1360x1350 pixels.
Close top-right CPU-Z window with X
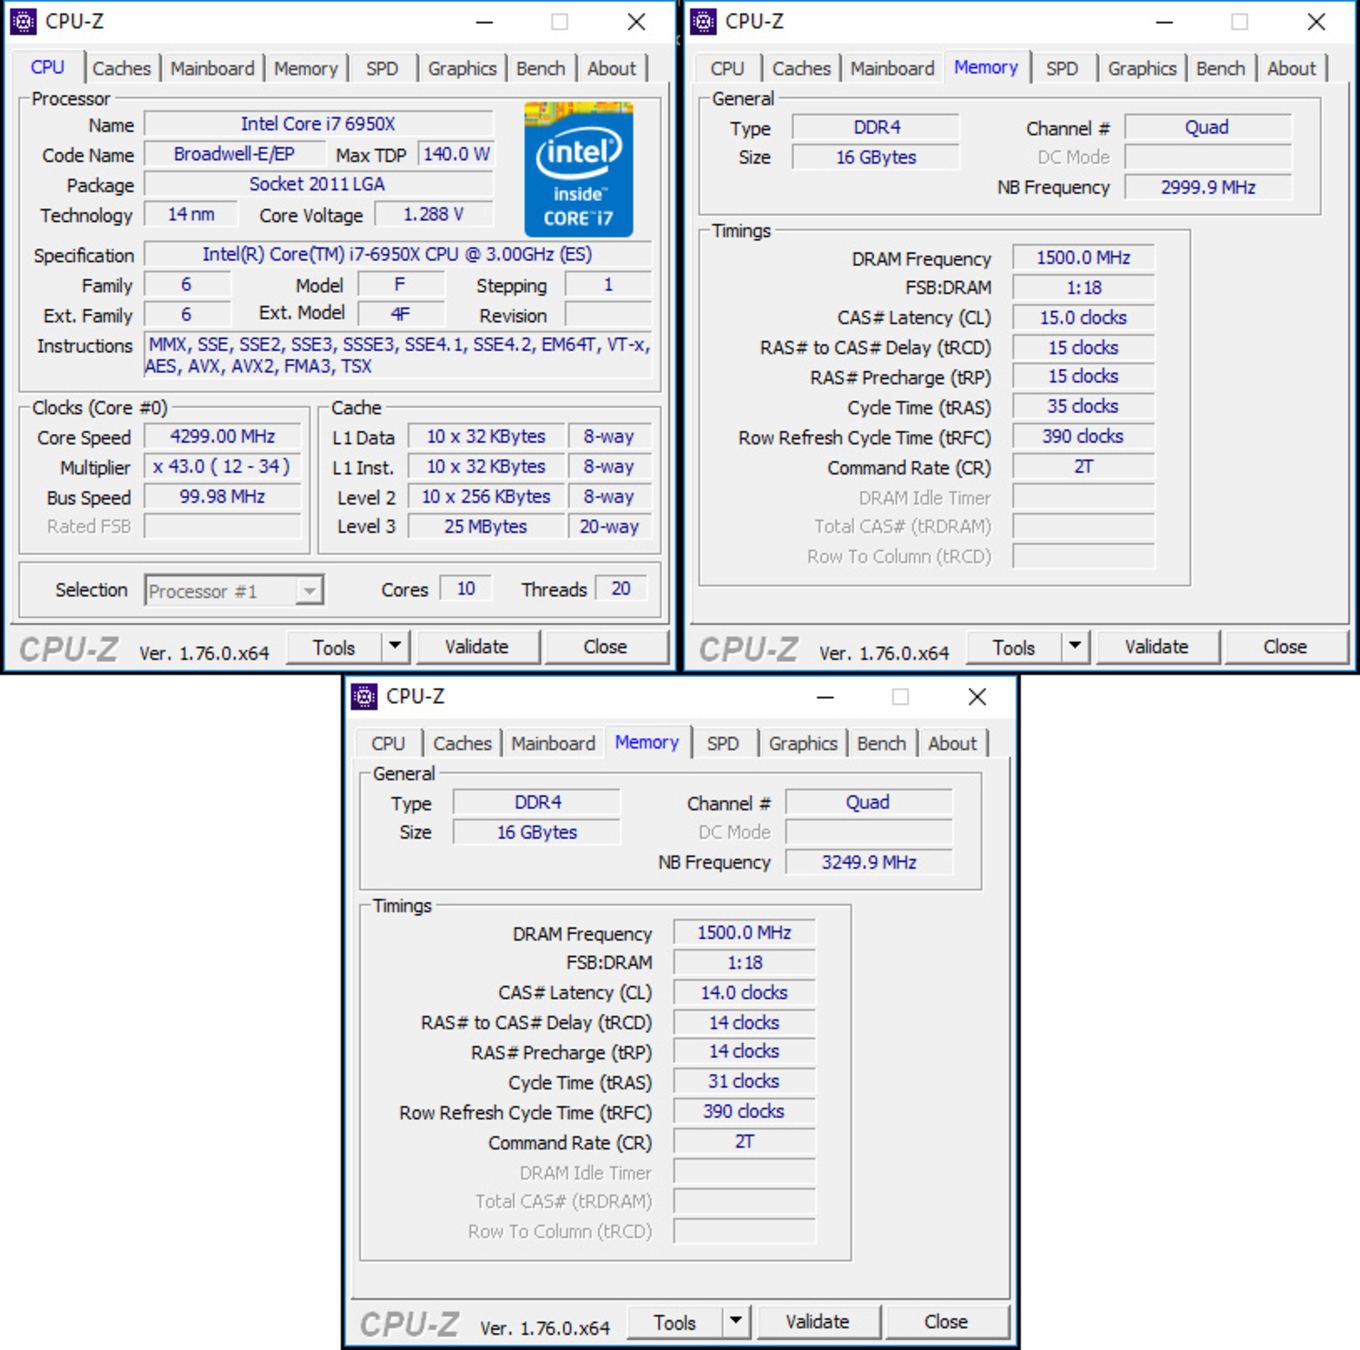[x=1316, y=22]
